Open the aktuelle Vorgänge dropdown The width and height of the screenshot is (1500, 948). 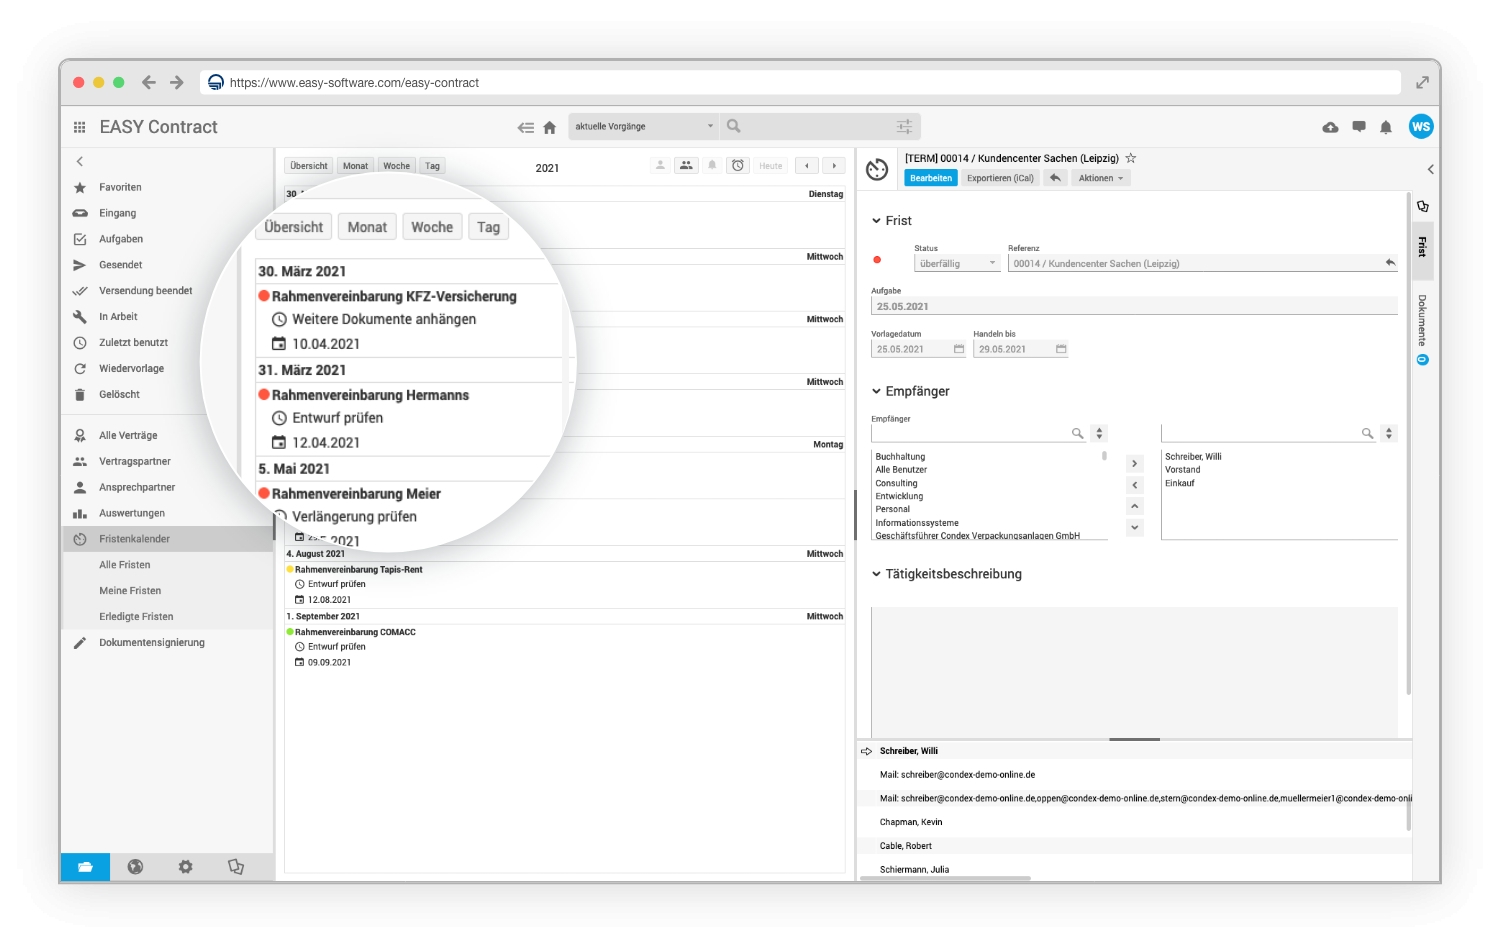[x=644, y=126]
